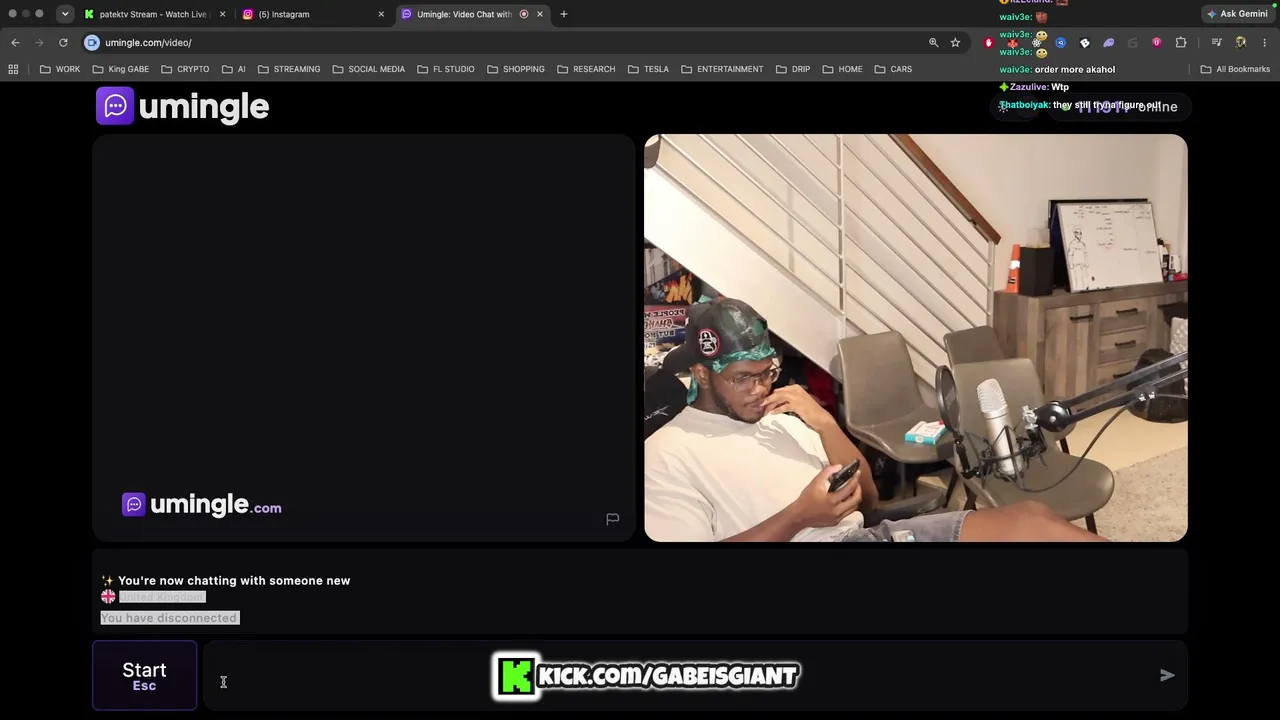Close the patektv Stream tab
This screenshot has width=1280, height=720.
[222, 14]
